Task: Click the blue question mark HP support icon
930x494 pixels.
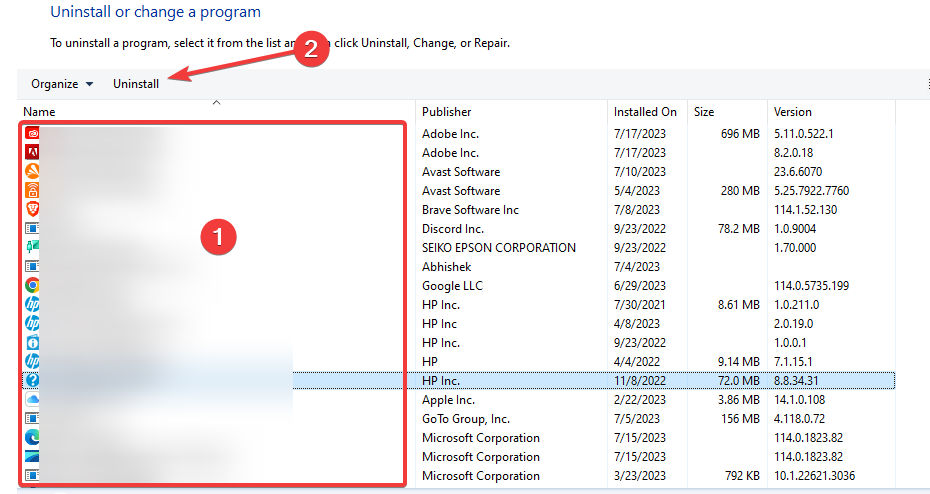Action: [x=32, y=380]
